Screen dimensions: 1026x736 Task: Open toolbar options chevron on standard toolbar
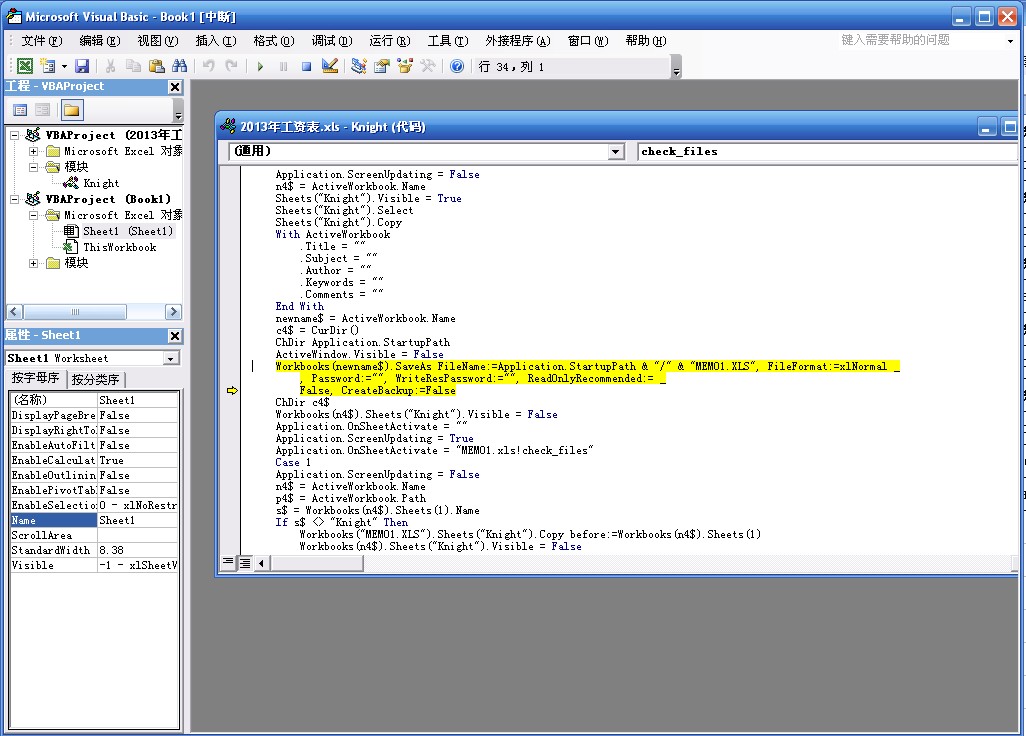pos(677,67)
